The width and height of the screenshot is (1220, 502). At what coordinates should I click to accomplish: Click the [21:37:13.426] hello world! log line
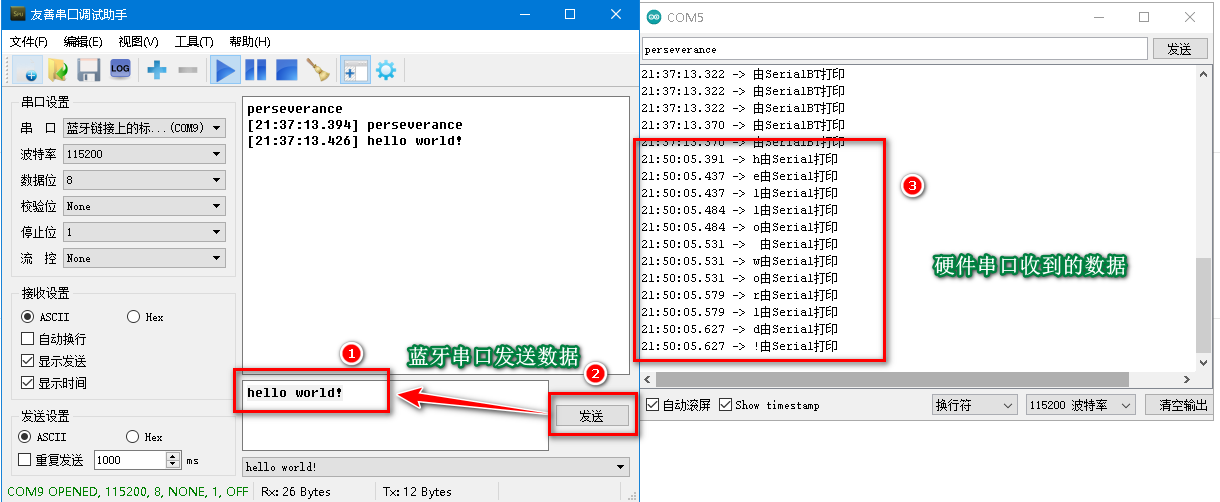[x=354, y=141]
